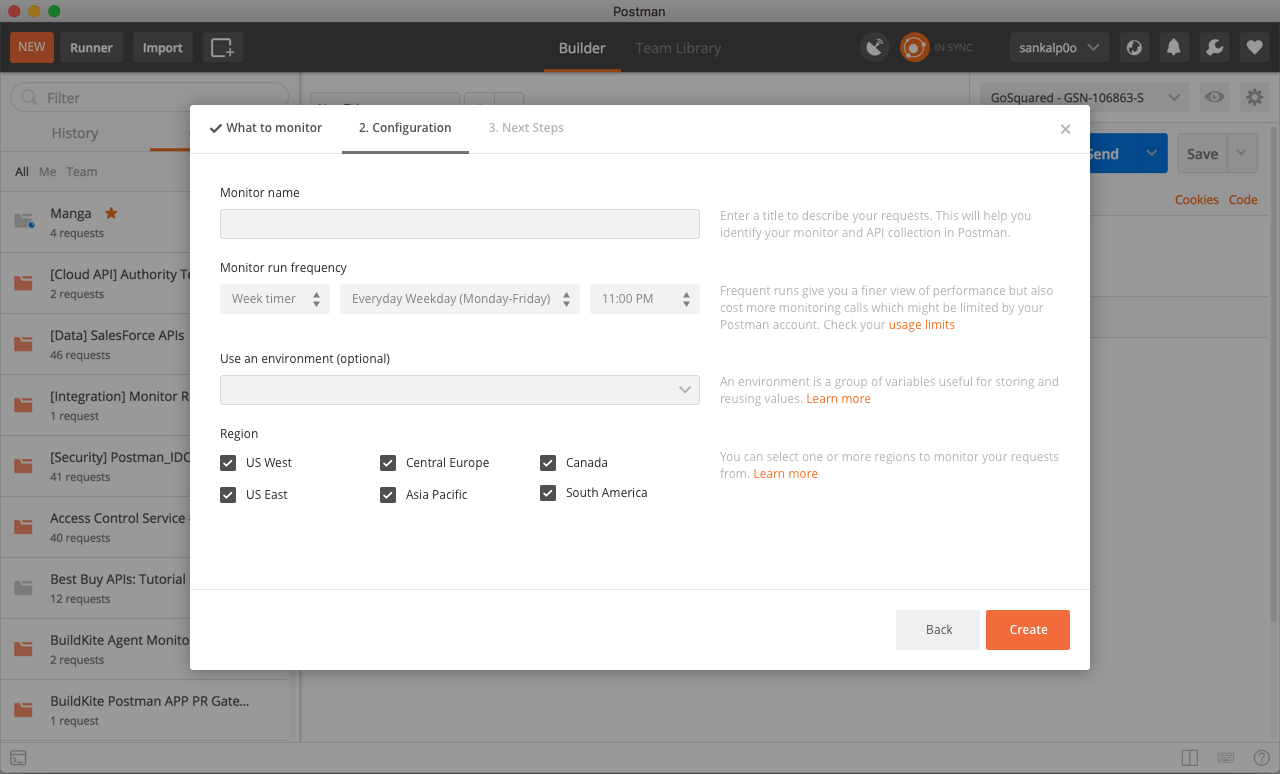Screen dimensions: 1280x774
Task: Click the NEW button
Action: tap(32, 47)
